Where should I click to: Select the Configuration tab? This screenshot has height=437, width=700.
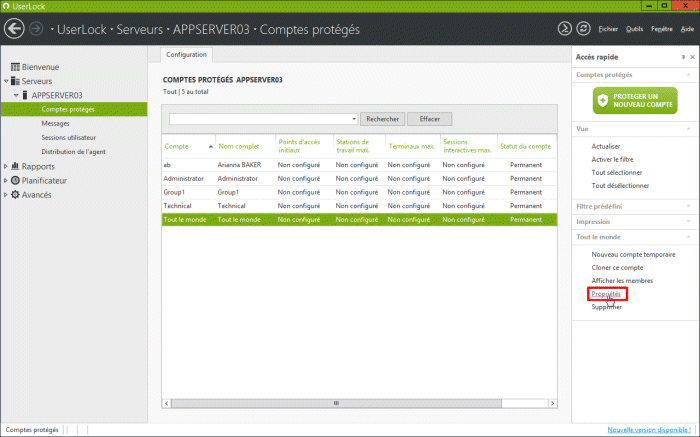tap(186, 54)
